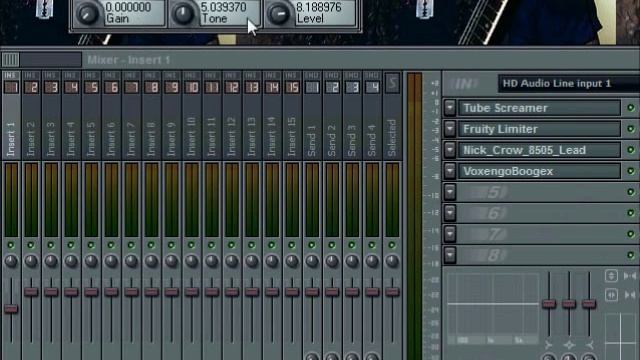Open effect slot 5 menu arrow
This screenshot has width=640, height=360.
pyautogui.click(x=450, y=192)
